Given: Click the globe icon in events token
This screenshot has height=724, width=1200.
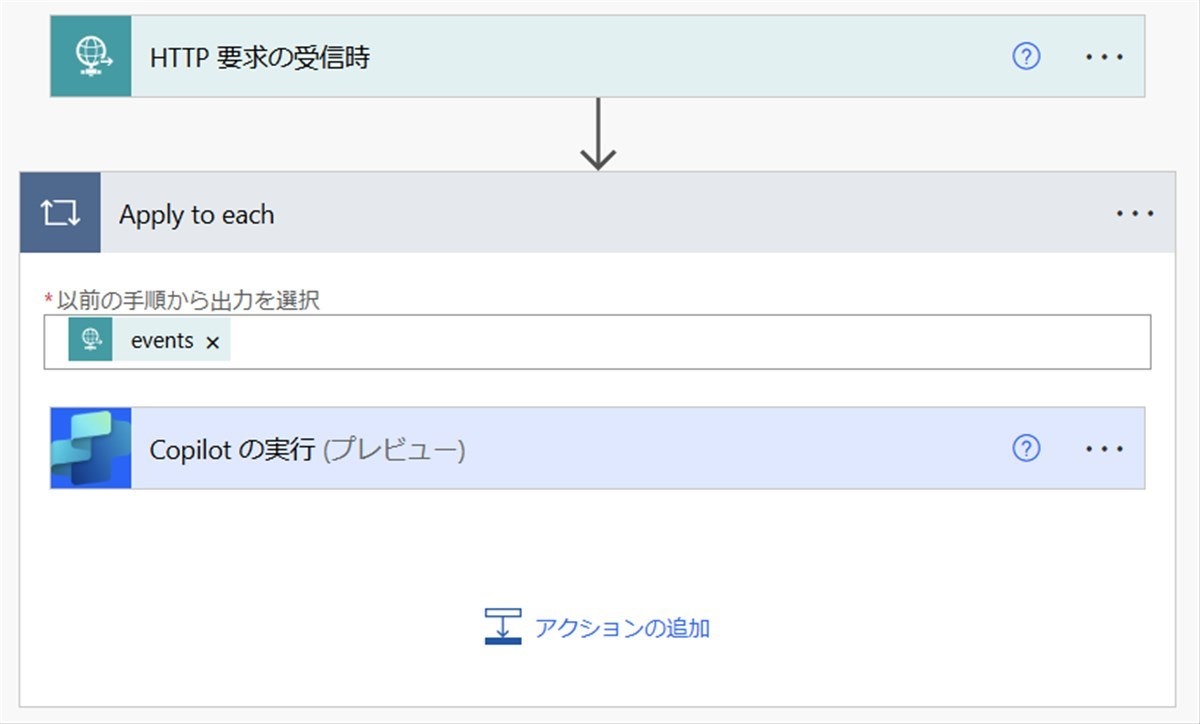Looking at the screenshot, I should (x=91, y=340).
